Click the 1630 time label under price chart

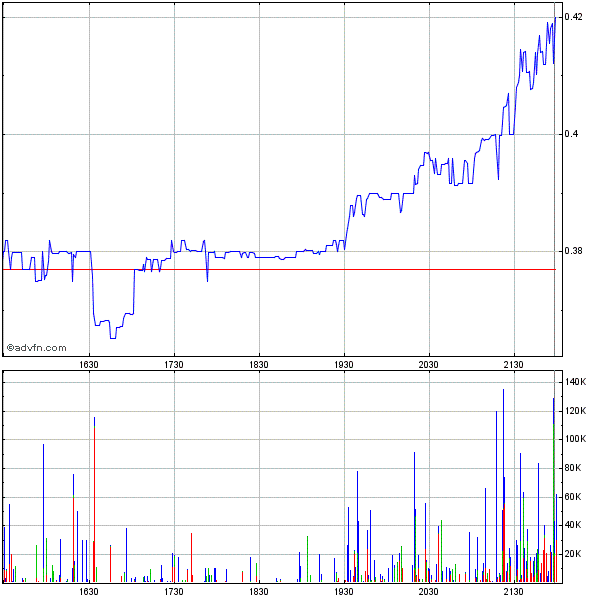89,365
